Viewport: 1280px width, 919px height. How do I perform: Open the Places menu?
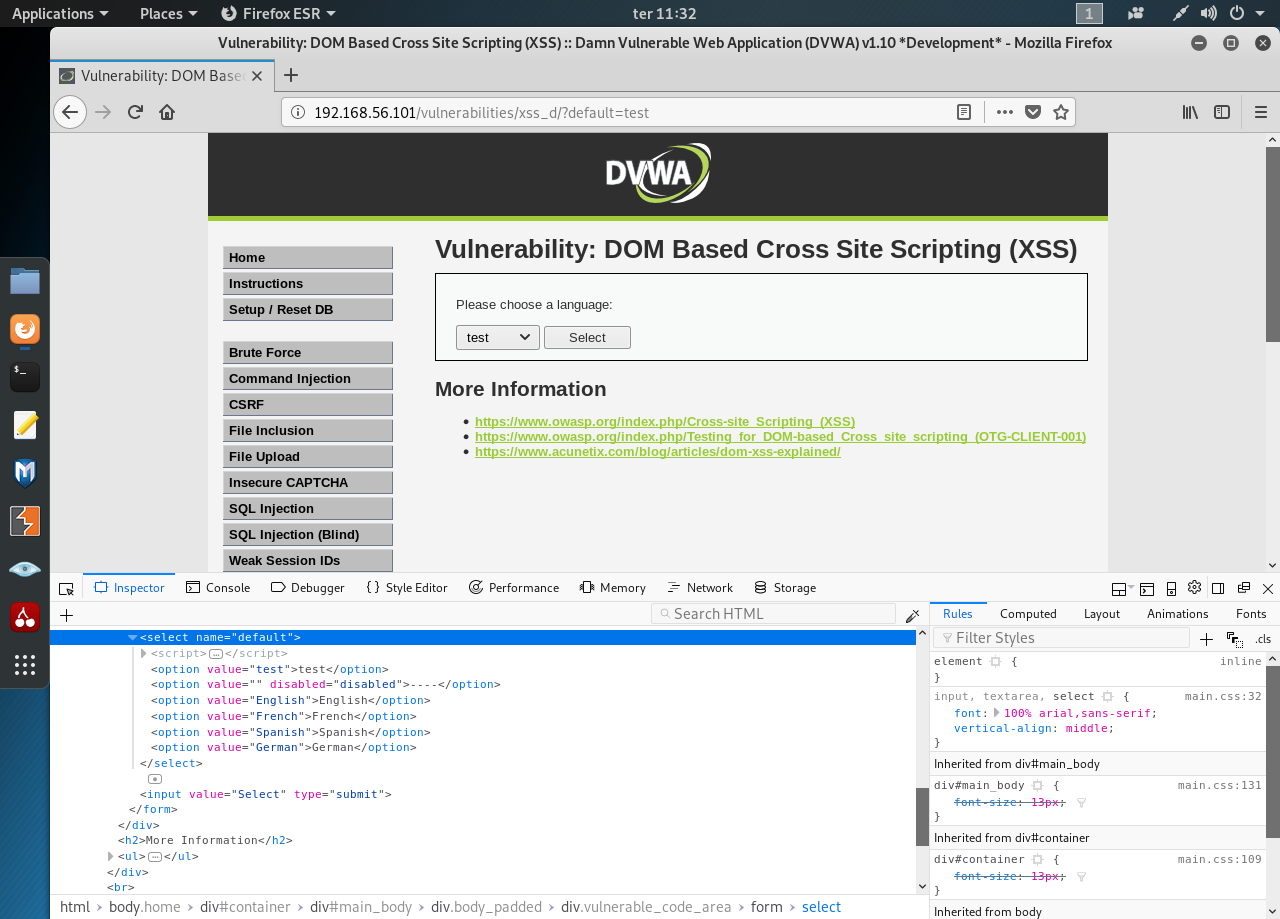(x=168, y=13)
